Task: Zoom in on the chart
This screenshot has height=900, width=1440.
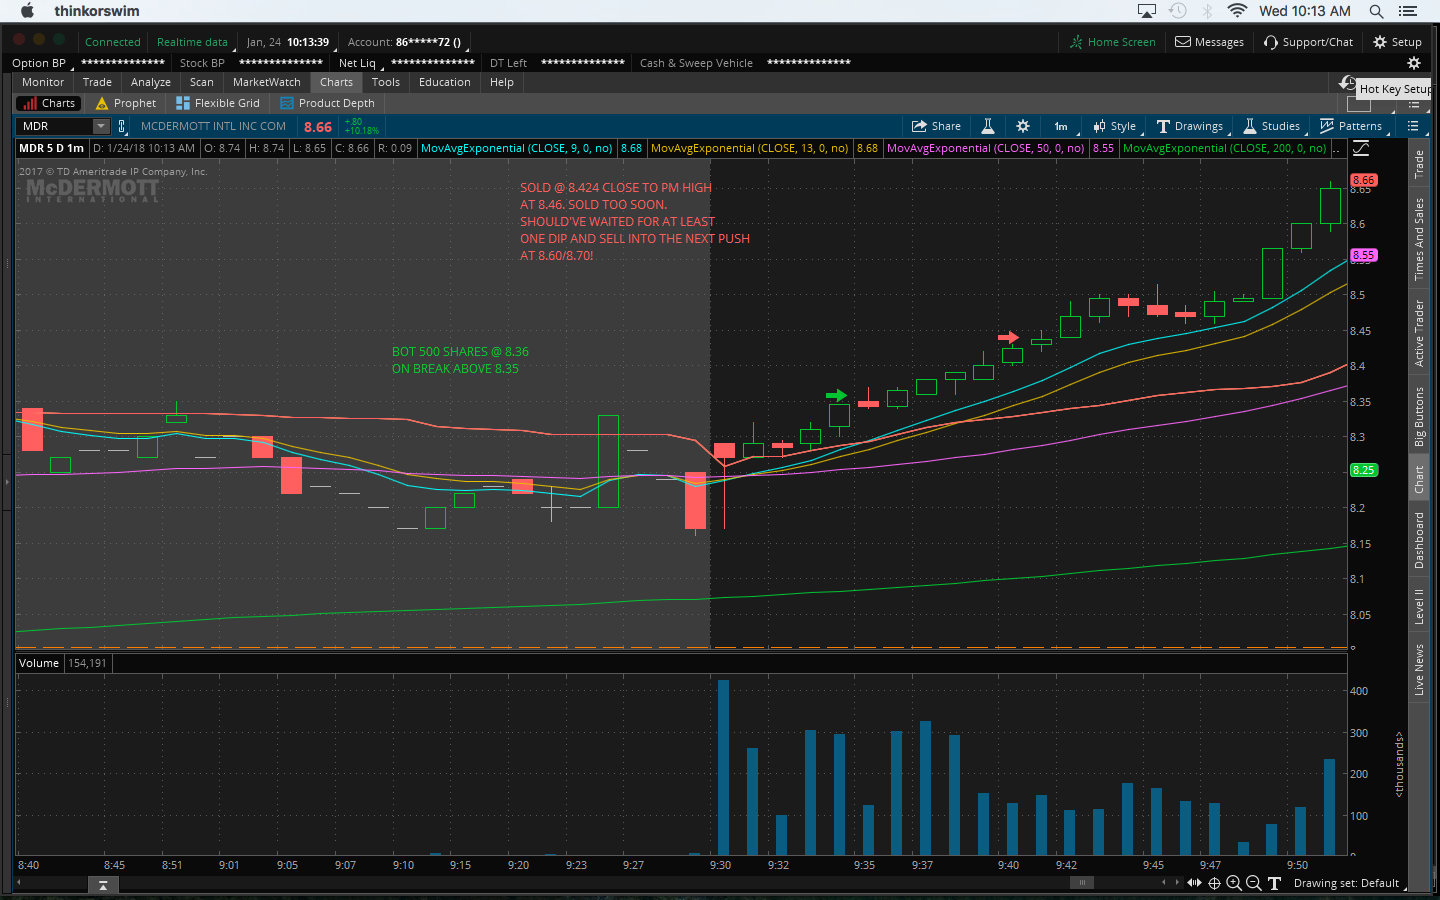Action: [x=1234, y=883]
